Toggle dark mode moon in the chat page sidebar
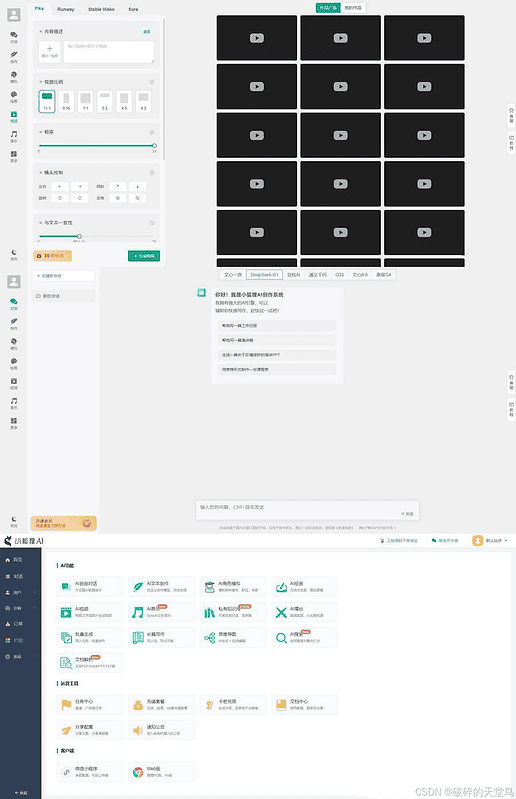Screen dimensions: 516x799 click(x=14, y=520)
